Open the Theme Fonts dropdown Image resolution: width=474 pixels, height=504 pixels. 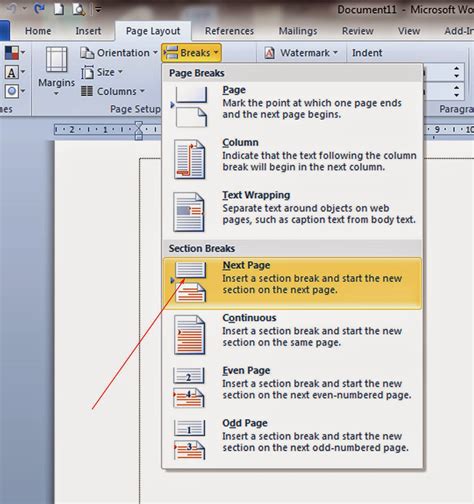click(x=15, y=72)
